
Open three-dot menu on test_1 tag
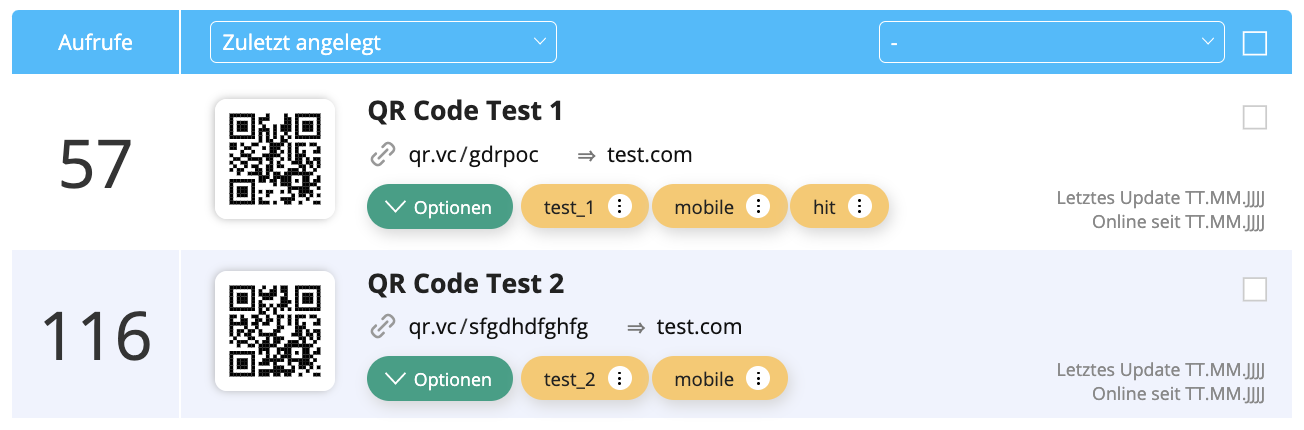620,207
